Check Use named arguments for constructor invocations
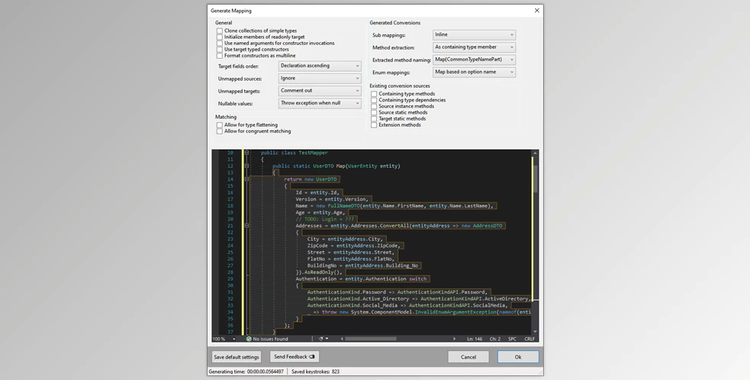The height and width of the screenshot is (380, 750). 220,43
